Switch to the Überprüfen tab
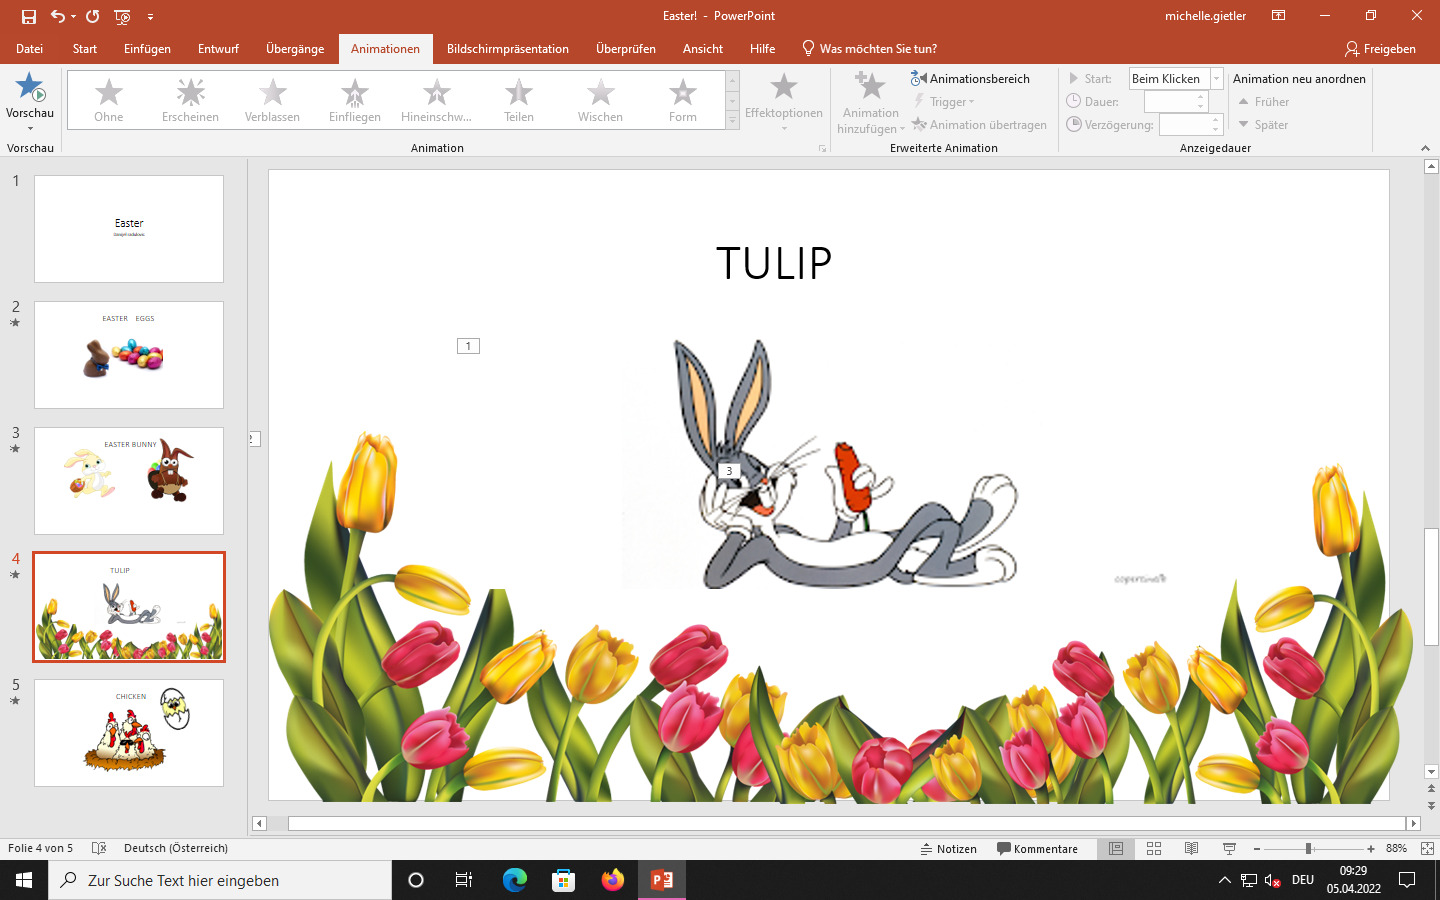Image resolution: width=1440 pixels, height=900 pixels. (626, 48)
